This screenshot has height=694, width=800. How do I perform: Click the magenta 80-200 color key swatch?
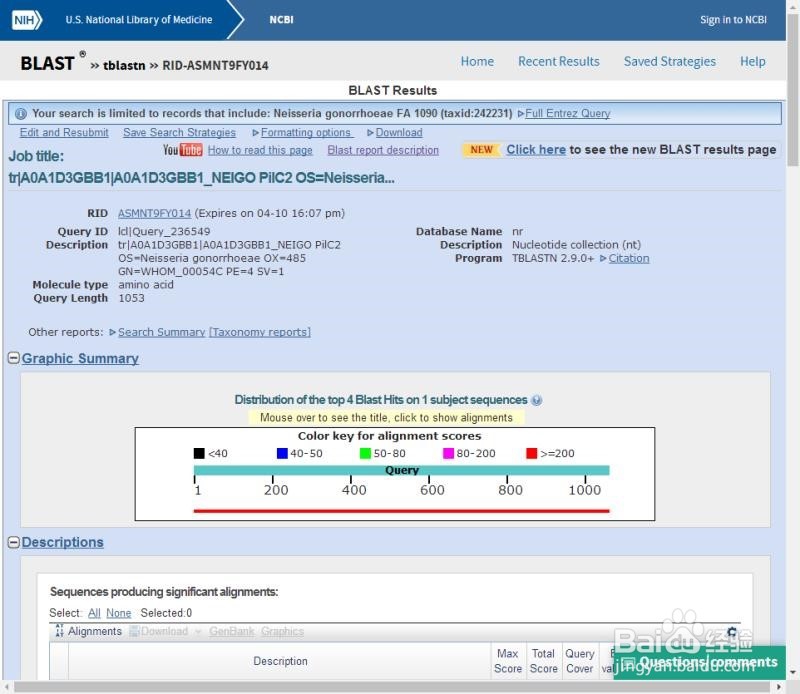(448, 453)
